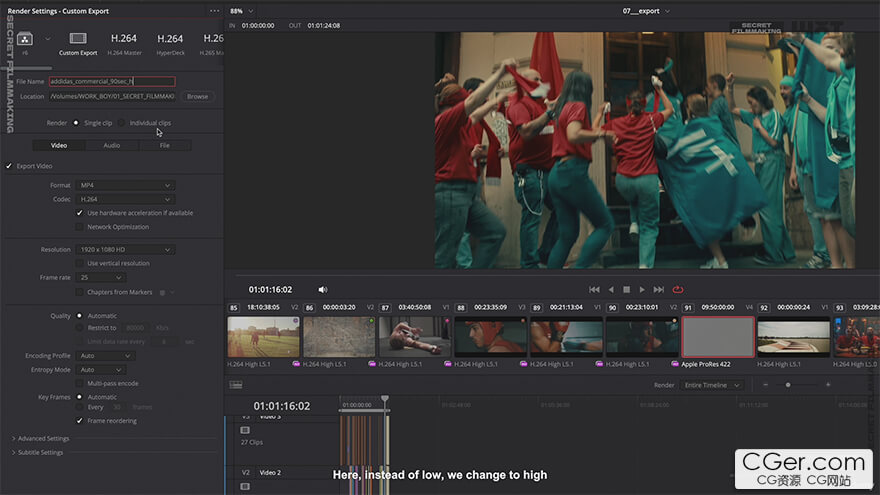Screen dimensions: 880x495
Task: Select the Custom Export preset icon
Action: 77,39
